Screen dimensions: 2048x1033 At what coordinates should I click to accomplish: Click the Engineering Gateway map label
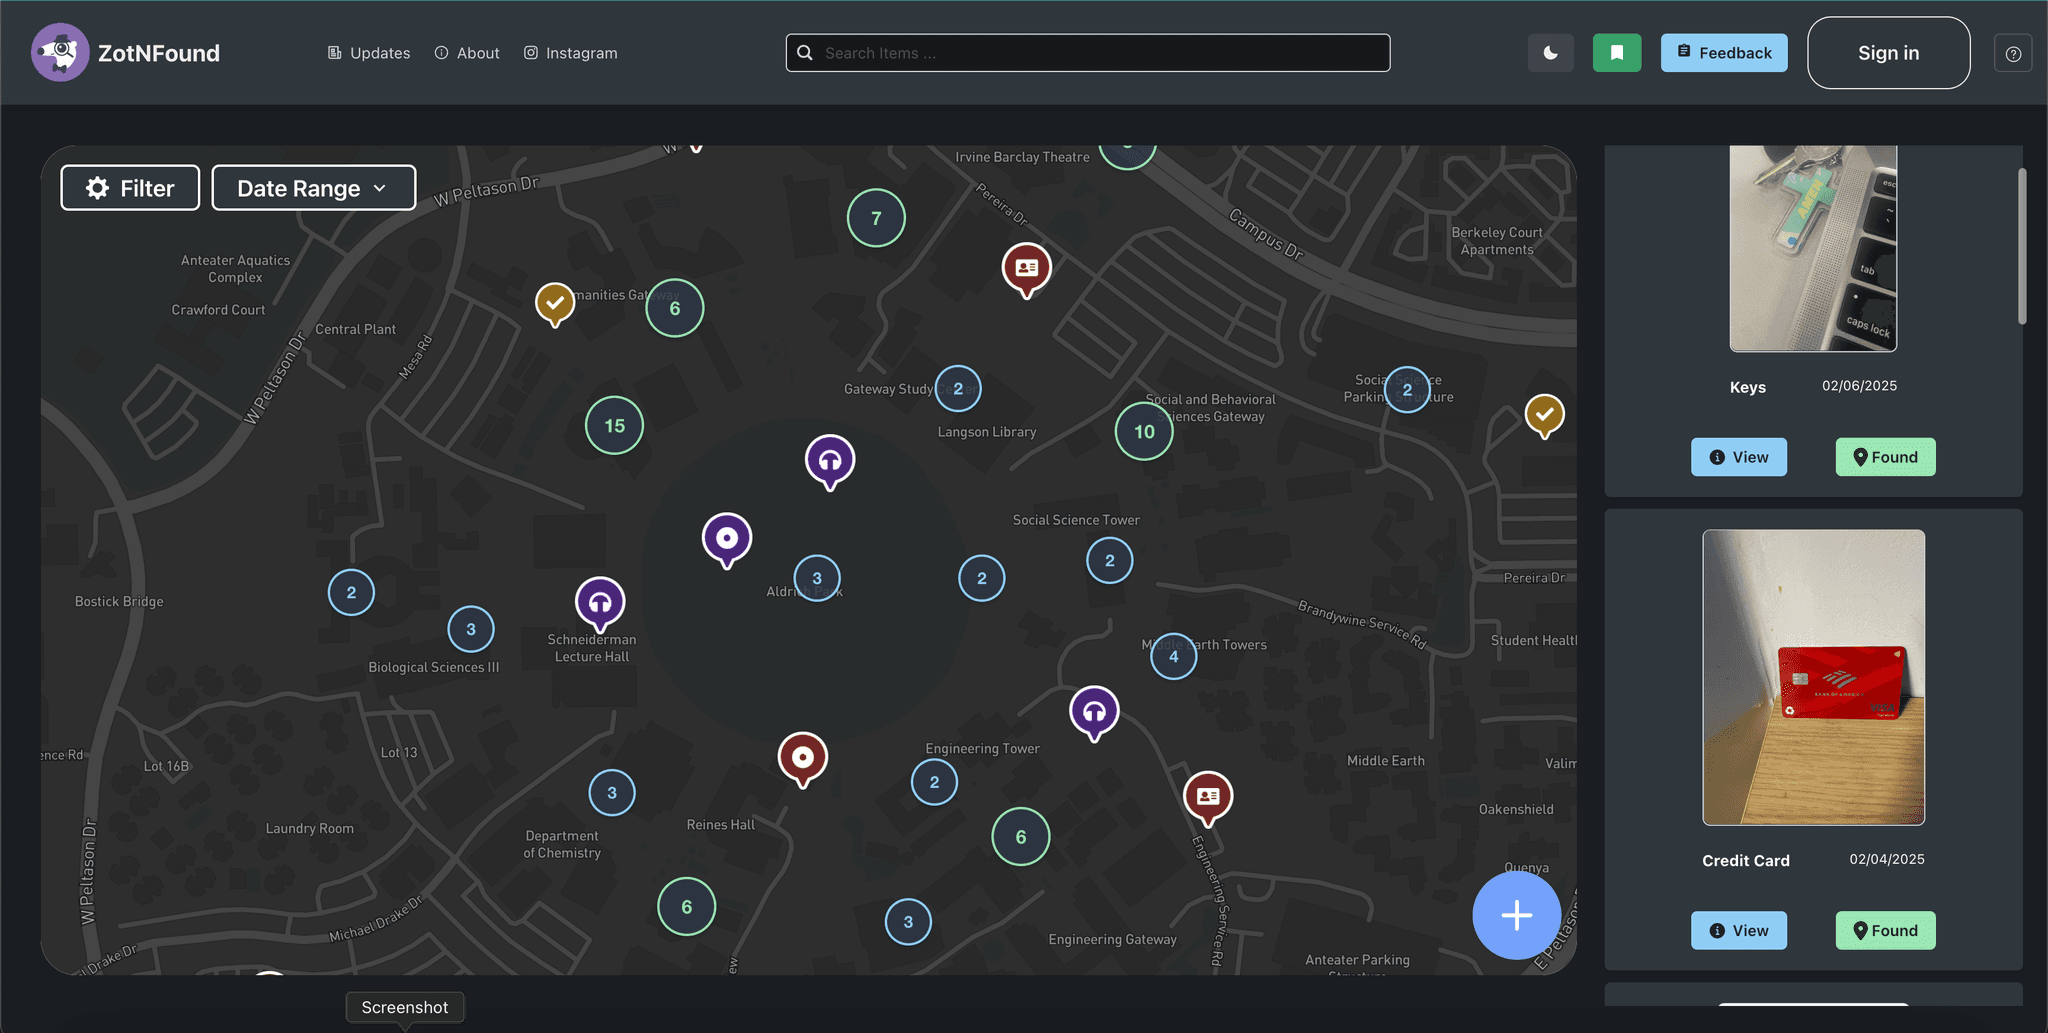coord(1112,939)
